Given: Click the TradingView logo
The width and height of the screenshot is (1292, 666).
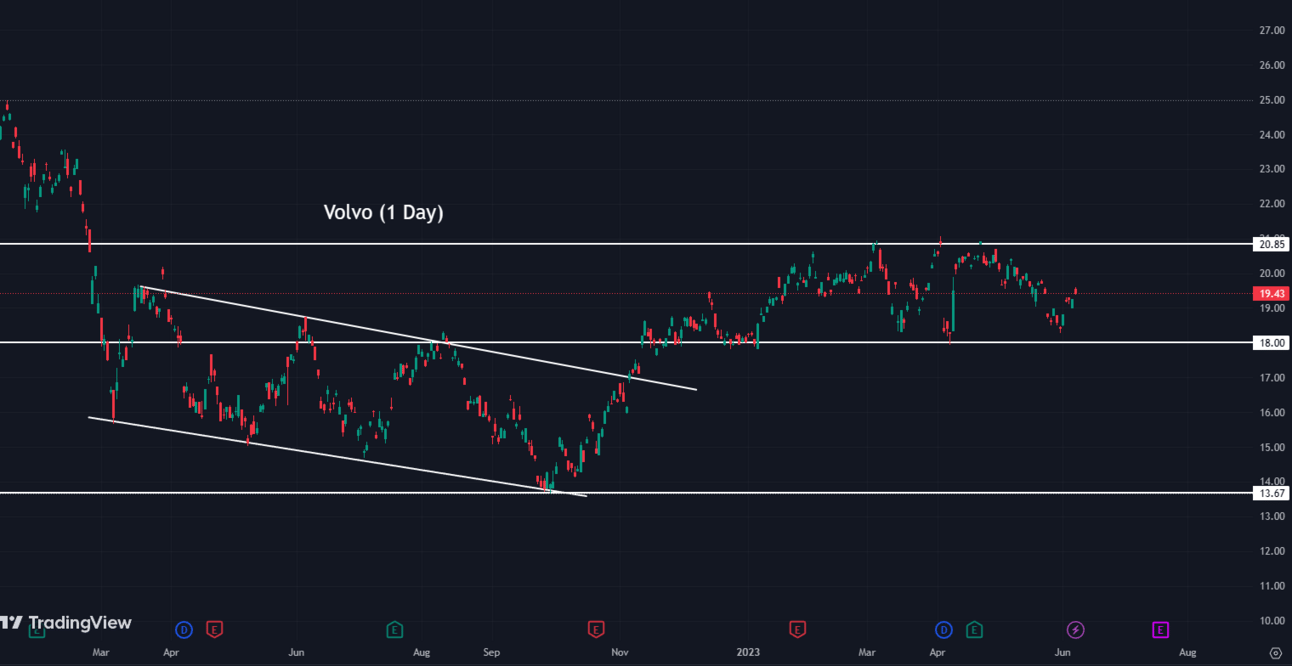Looking at the screenshot, I should [x=66, y=623].
